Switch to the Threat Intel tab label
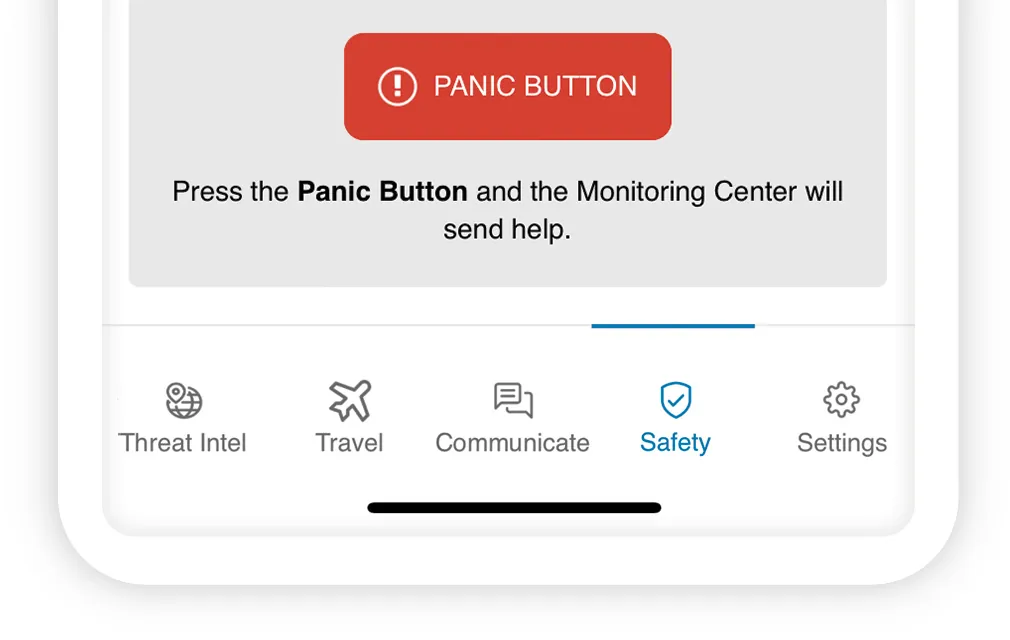Screen dimensions: 1010x640 pyautogui.click(x=182, y=443)
